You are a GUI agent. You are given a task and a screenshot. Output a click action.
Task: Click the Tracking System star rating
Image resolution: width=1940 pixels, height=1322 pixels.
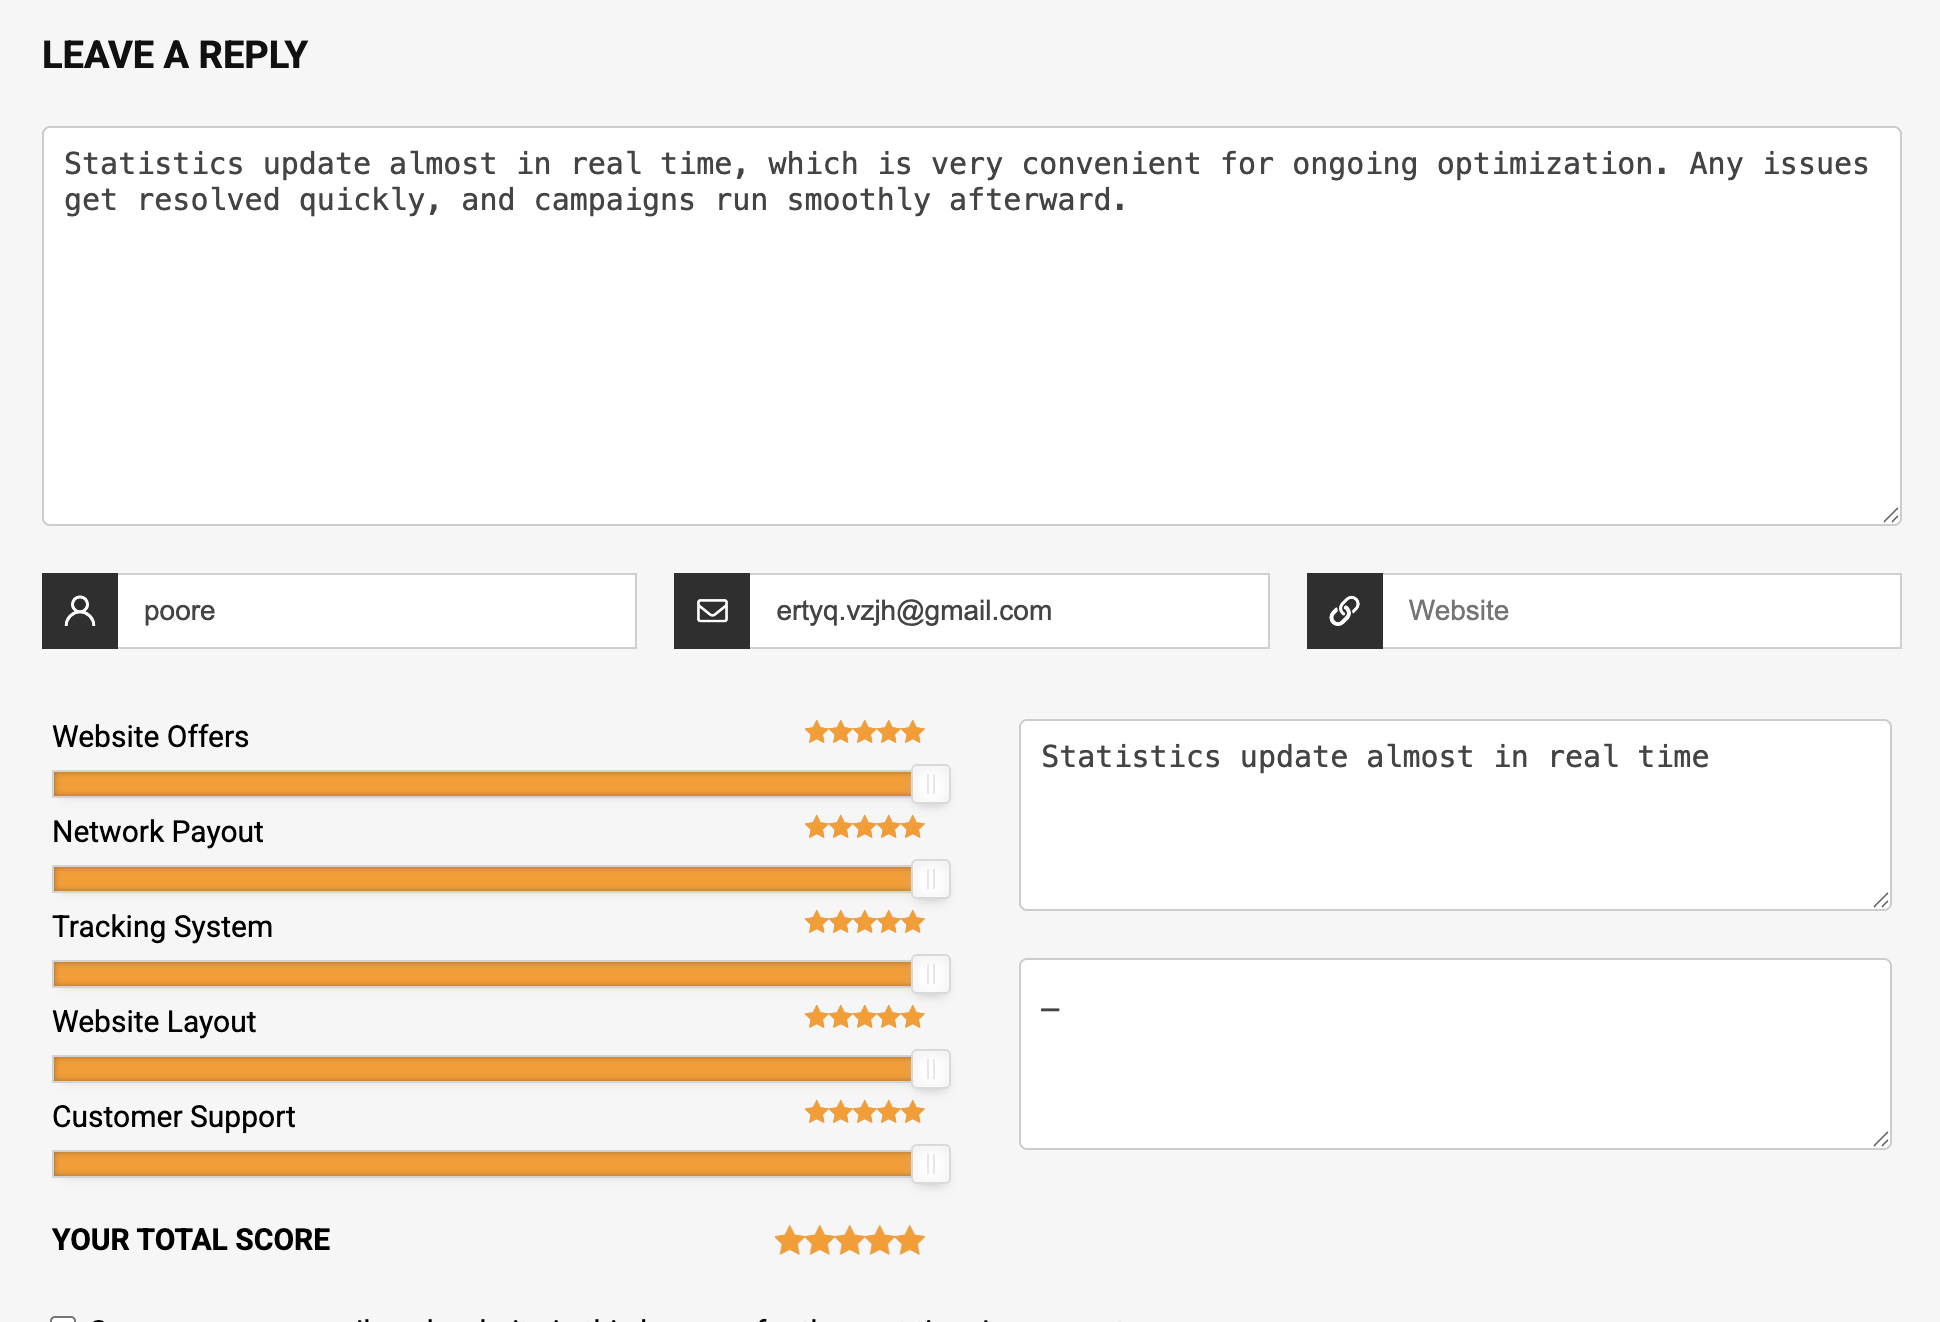tap(865, 923)
